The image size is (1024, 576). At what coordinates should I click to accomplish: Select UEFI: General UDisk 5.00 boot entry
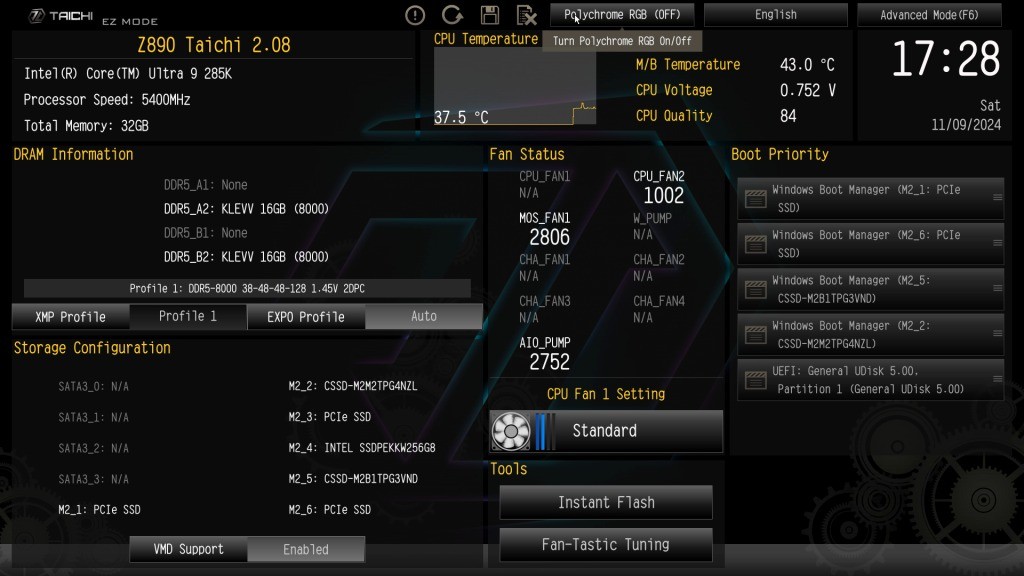pos(871,379)
